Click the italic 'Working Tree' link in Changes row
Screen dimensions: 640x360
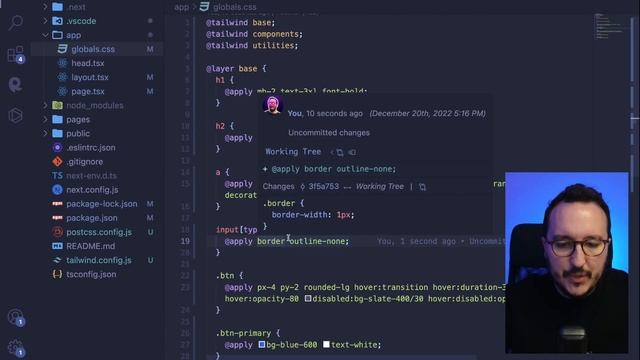pyautogui.click(x=380, y=187)
